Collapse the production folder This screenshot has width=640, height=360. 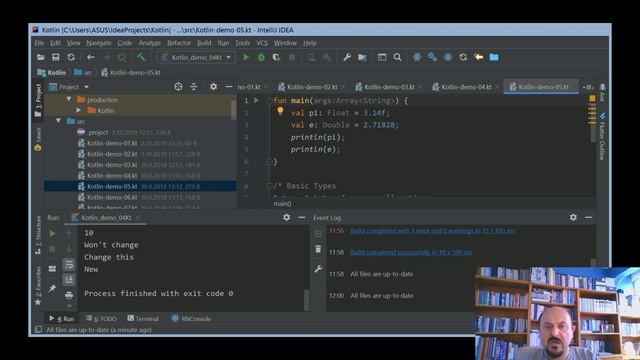pos(69,99)
